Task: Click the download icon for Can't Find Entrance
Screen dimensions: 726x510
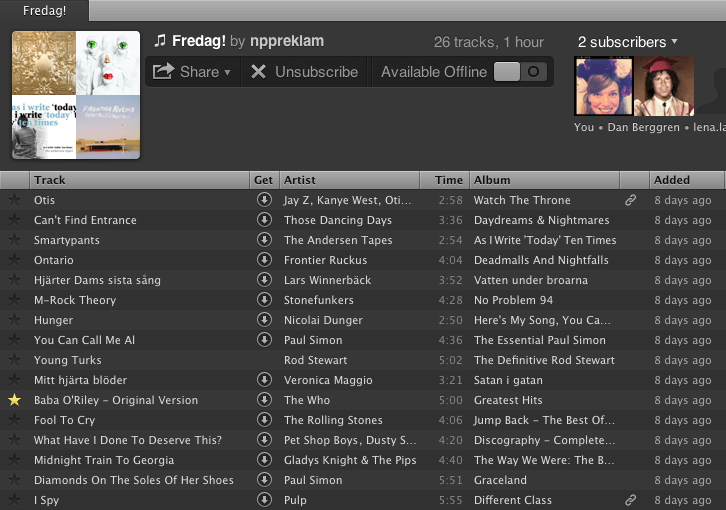Action: point(264,220)
